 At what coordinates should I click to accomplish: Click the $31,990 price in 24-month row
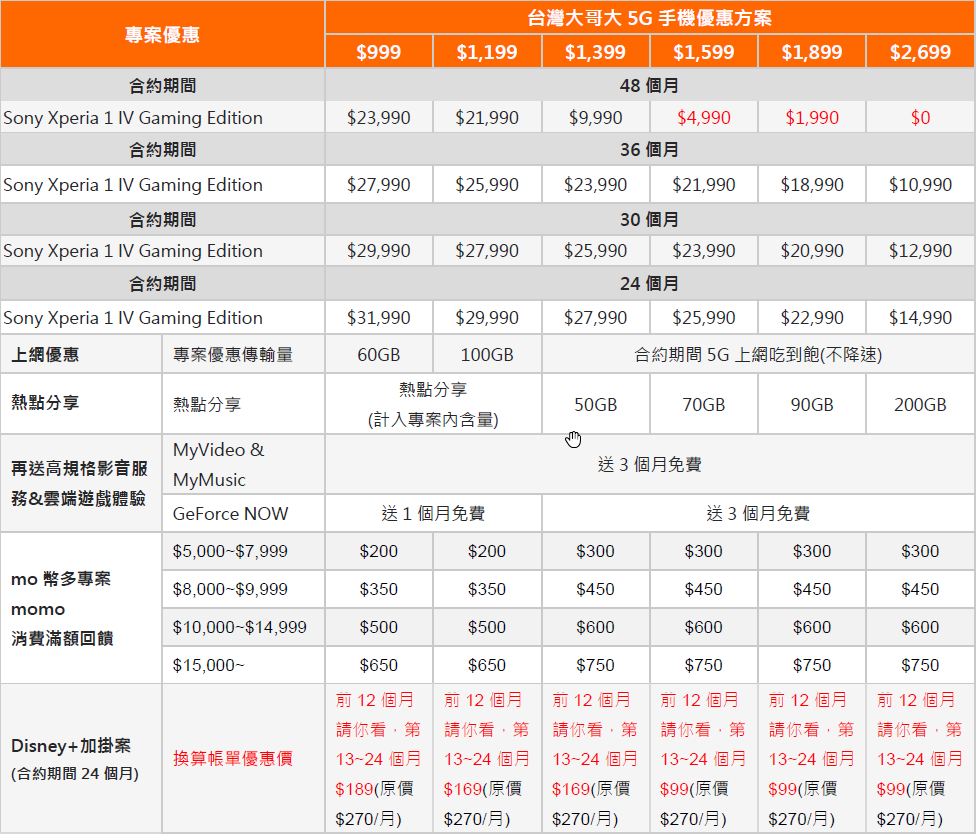(x=378, y=318)
